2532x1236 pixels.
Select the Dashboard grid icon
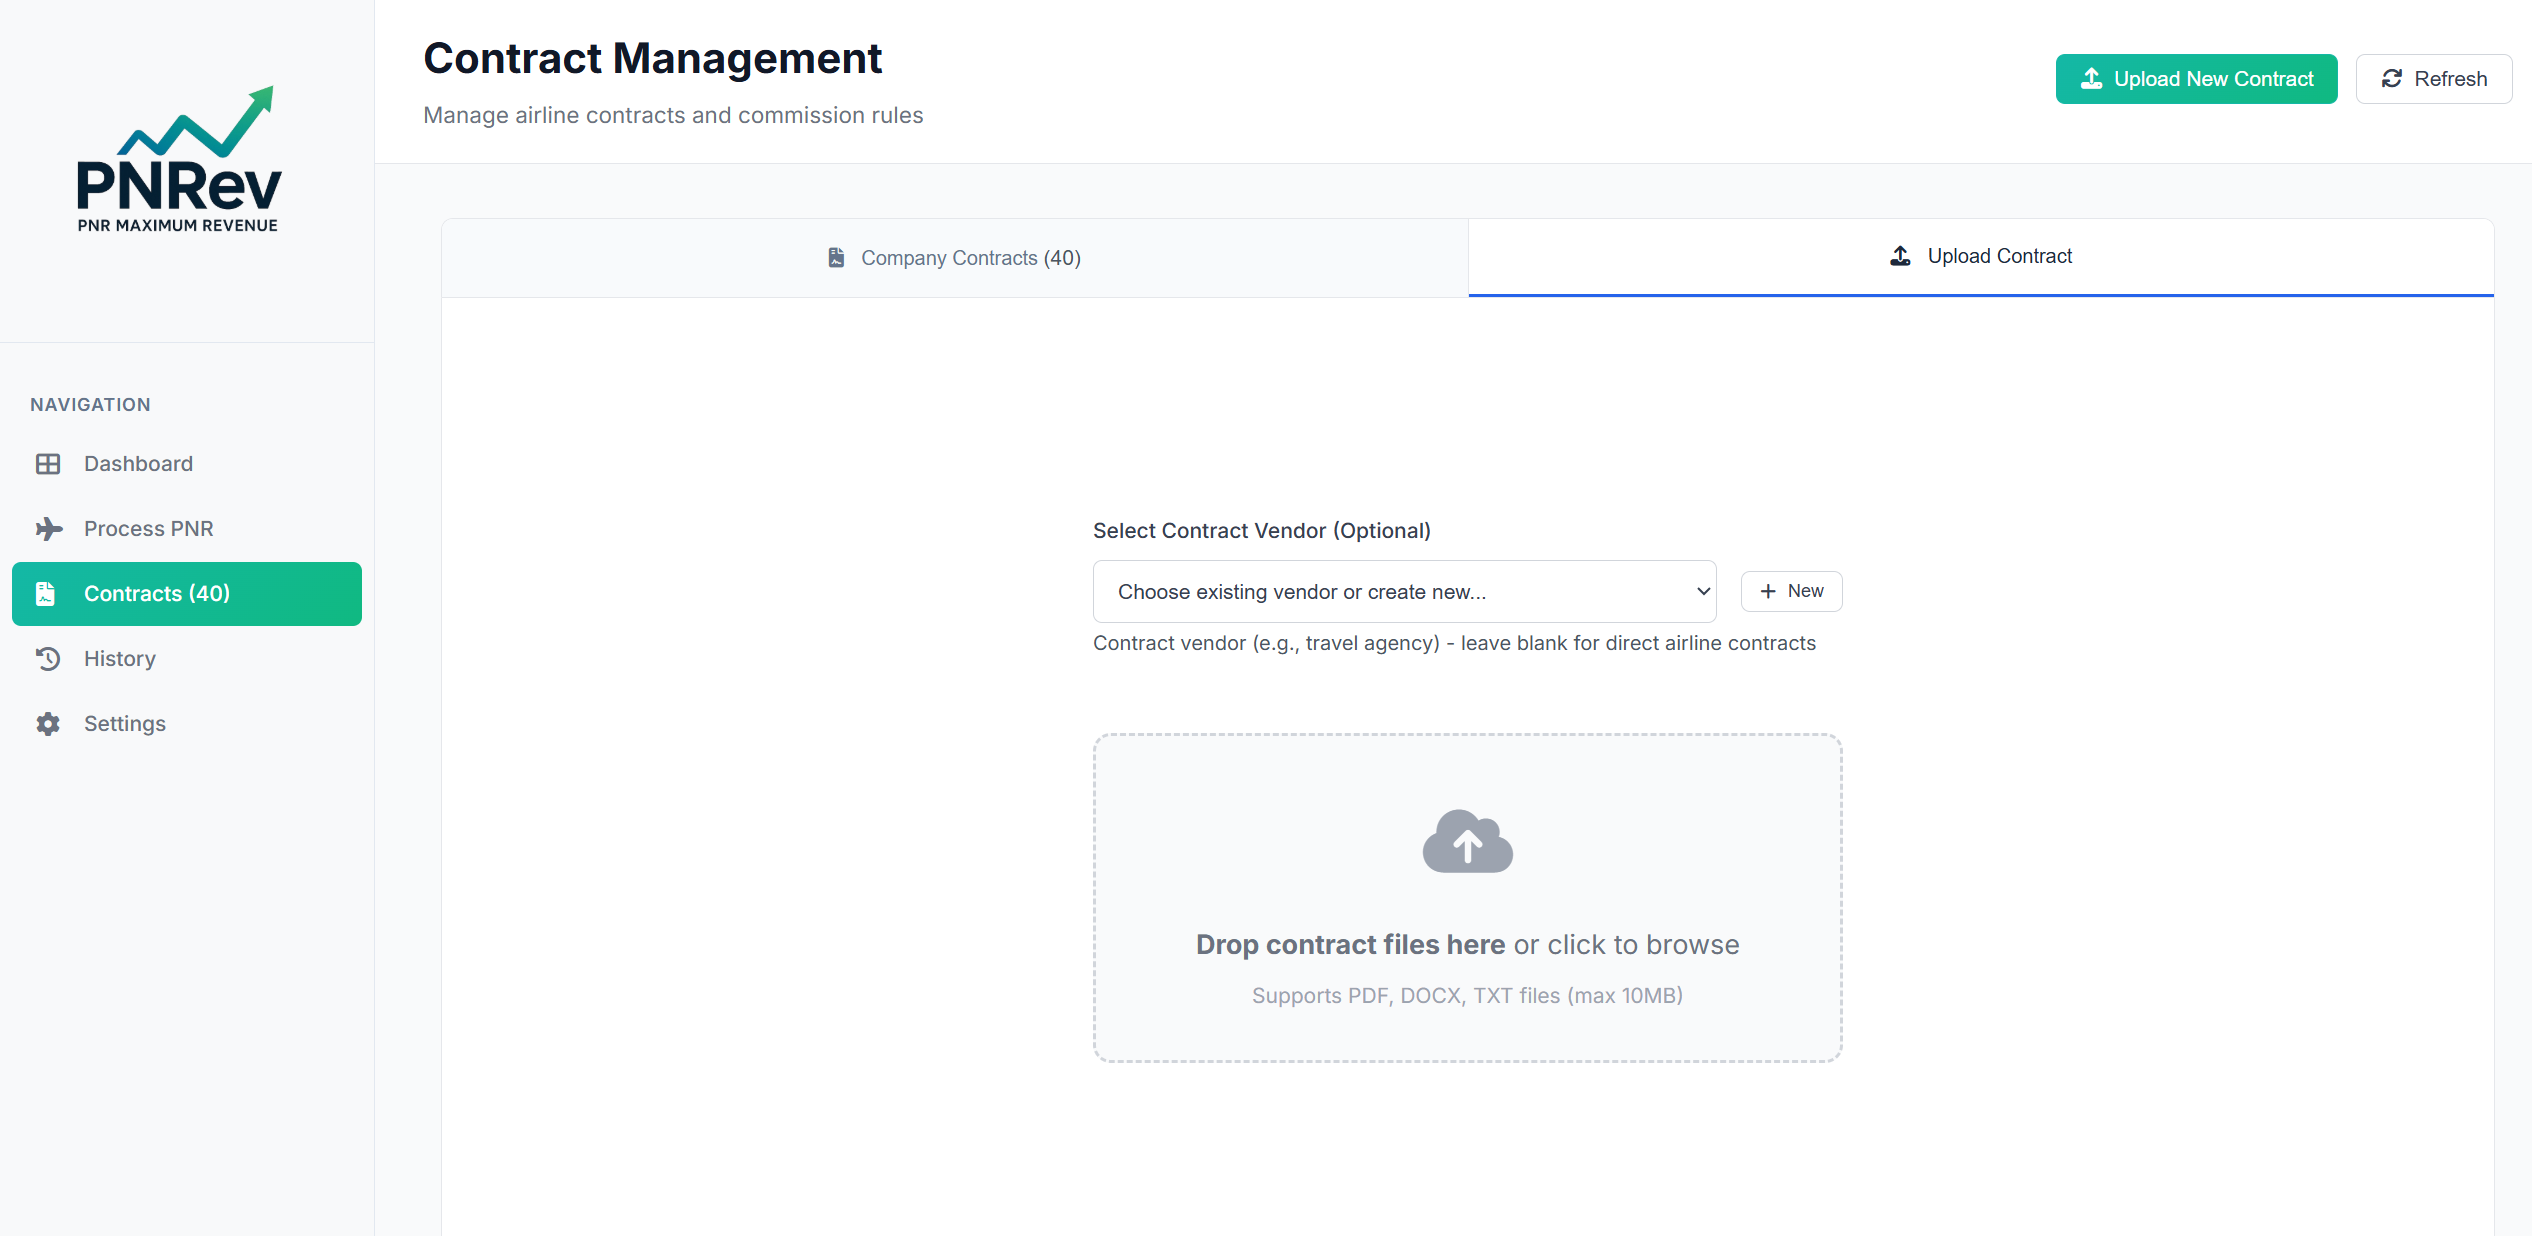click(x=48, y=463)
